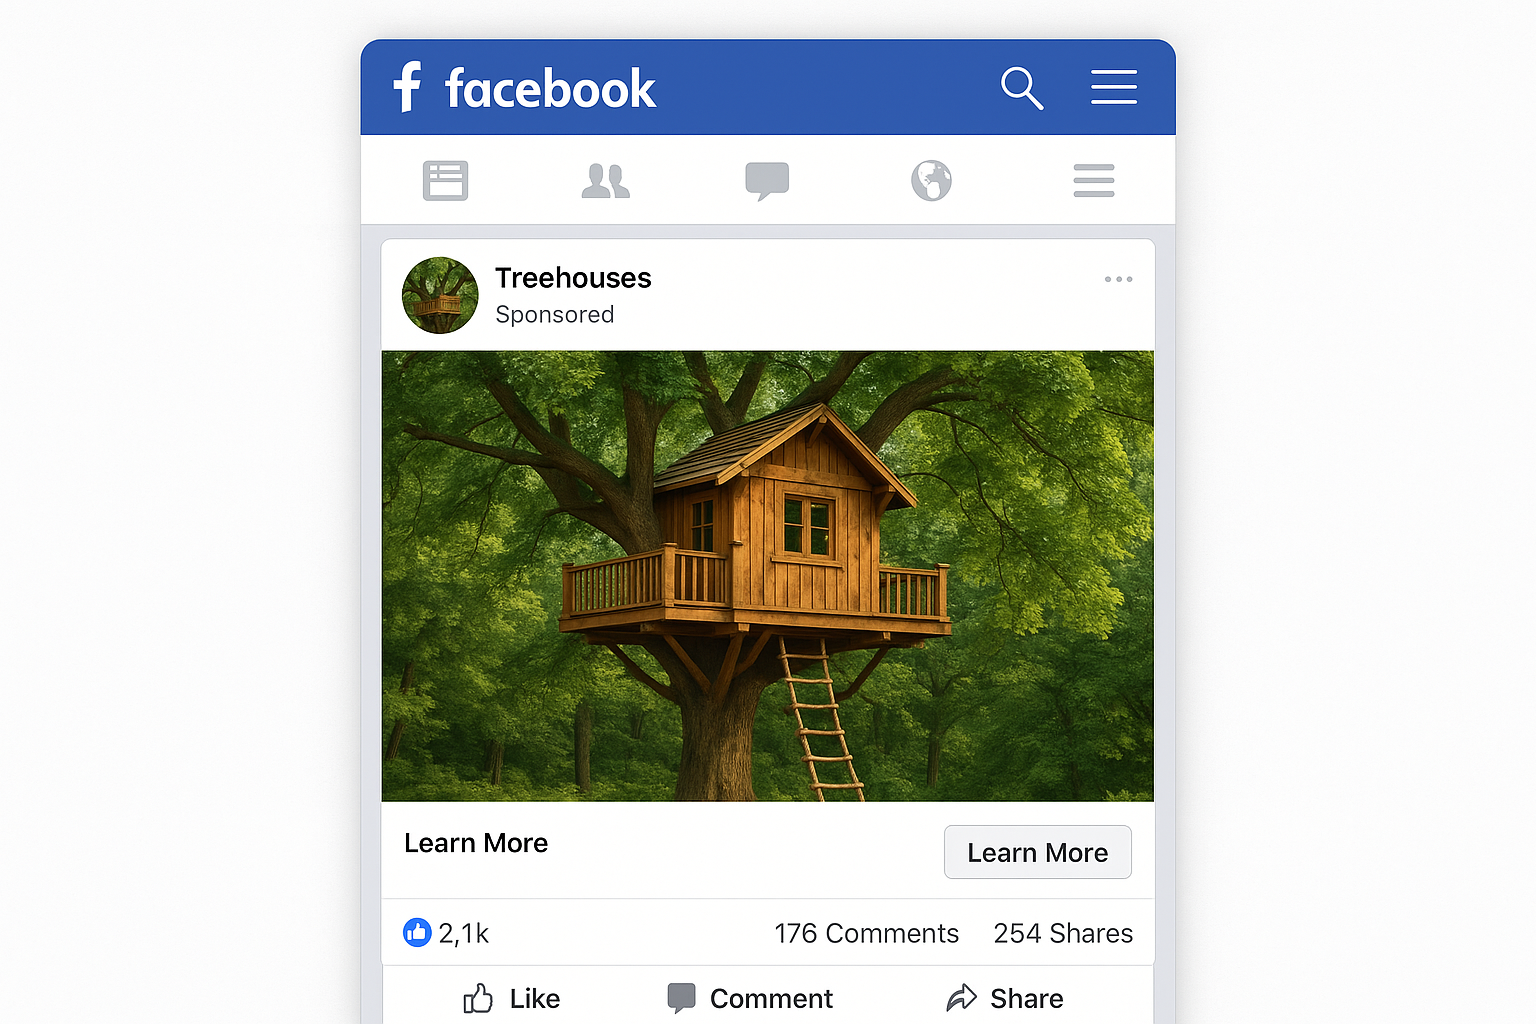
Task: Open the treehouse ad image
Action: (x=768, y=575)
